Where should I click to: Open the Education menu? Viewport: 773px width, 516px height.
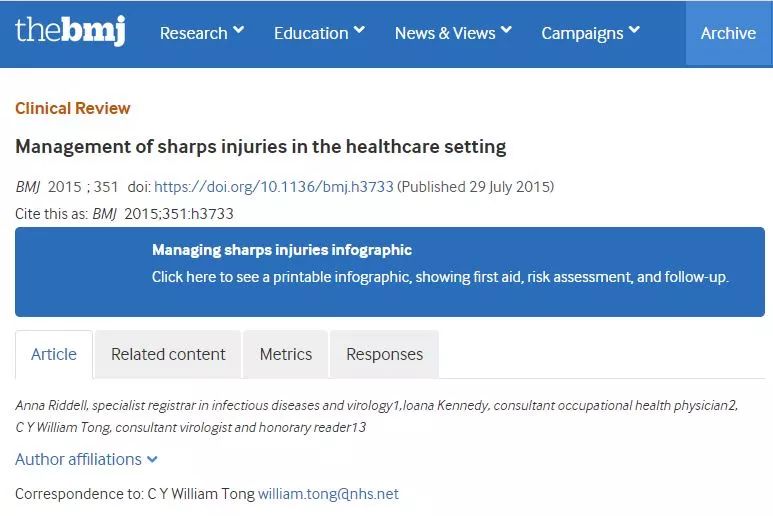[x=311, y=33]
